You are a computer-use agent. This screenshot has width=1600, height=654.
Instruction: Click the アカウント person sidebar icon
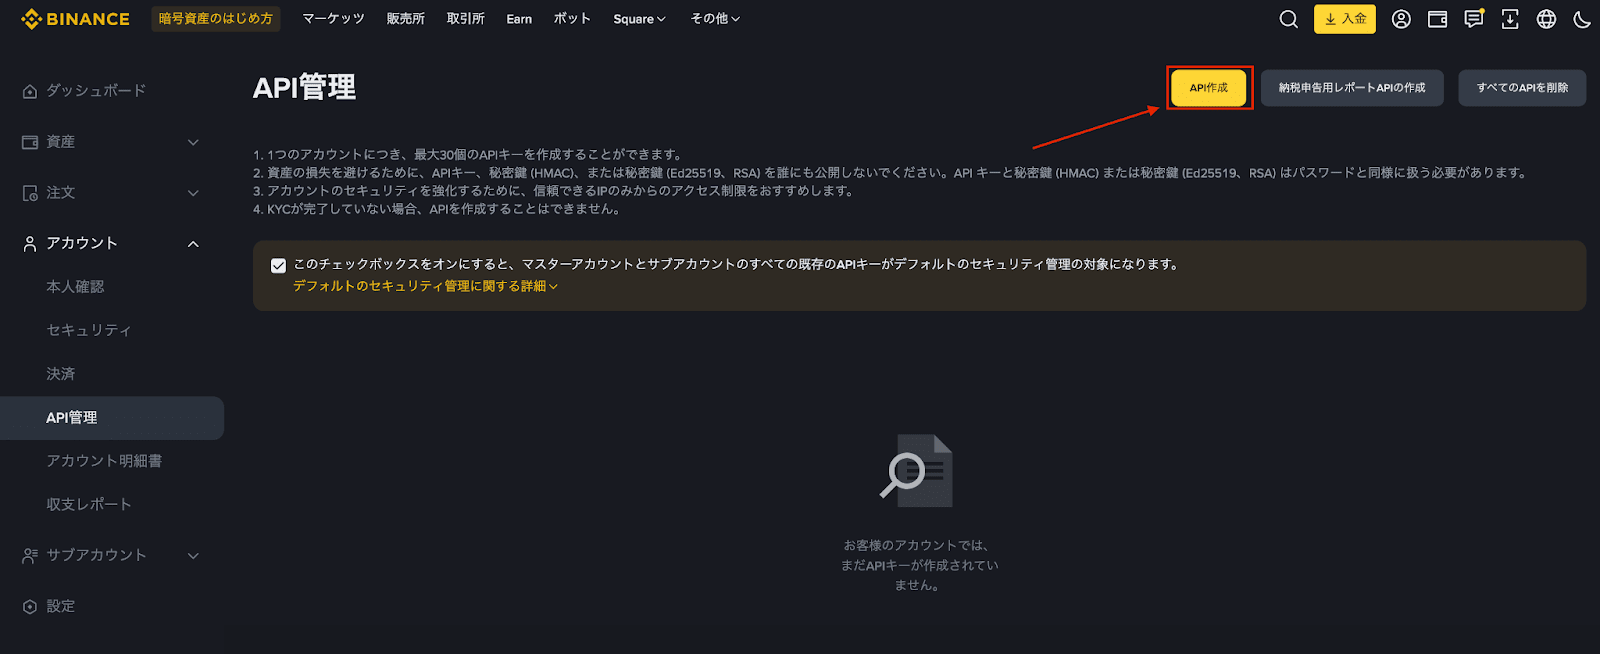30,244
